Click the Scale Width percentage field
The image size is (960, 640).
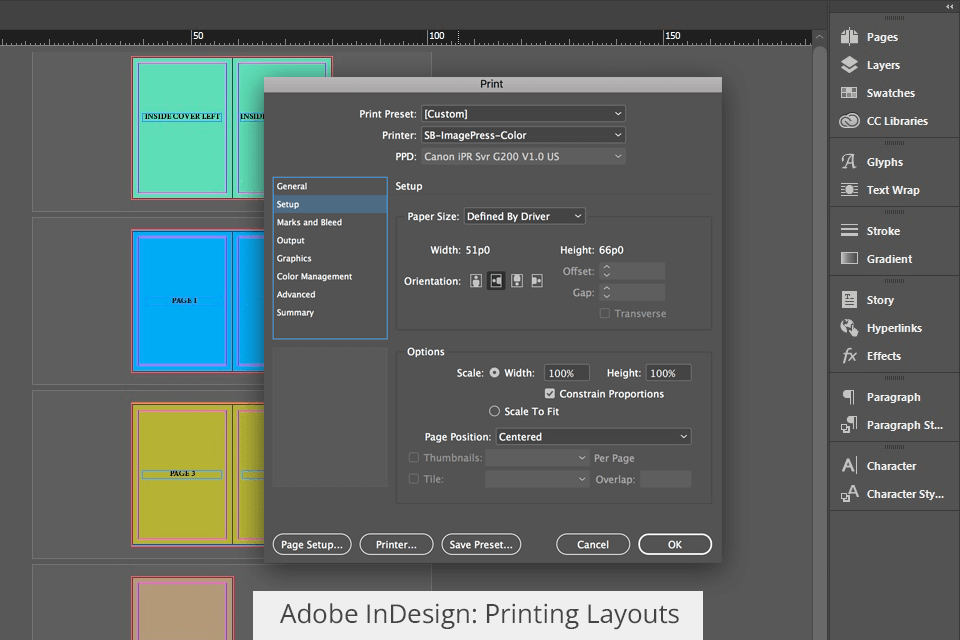(566, 373)
